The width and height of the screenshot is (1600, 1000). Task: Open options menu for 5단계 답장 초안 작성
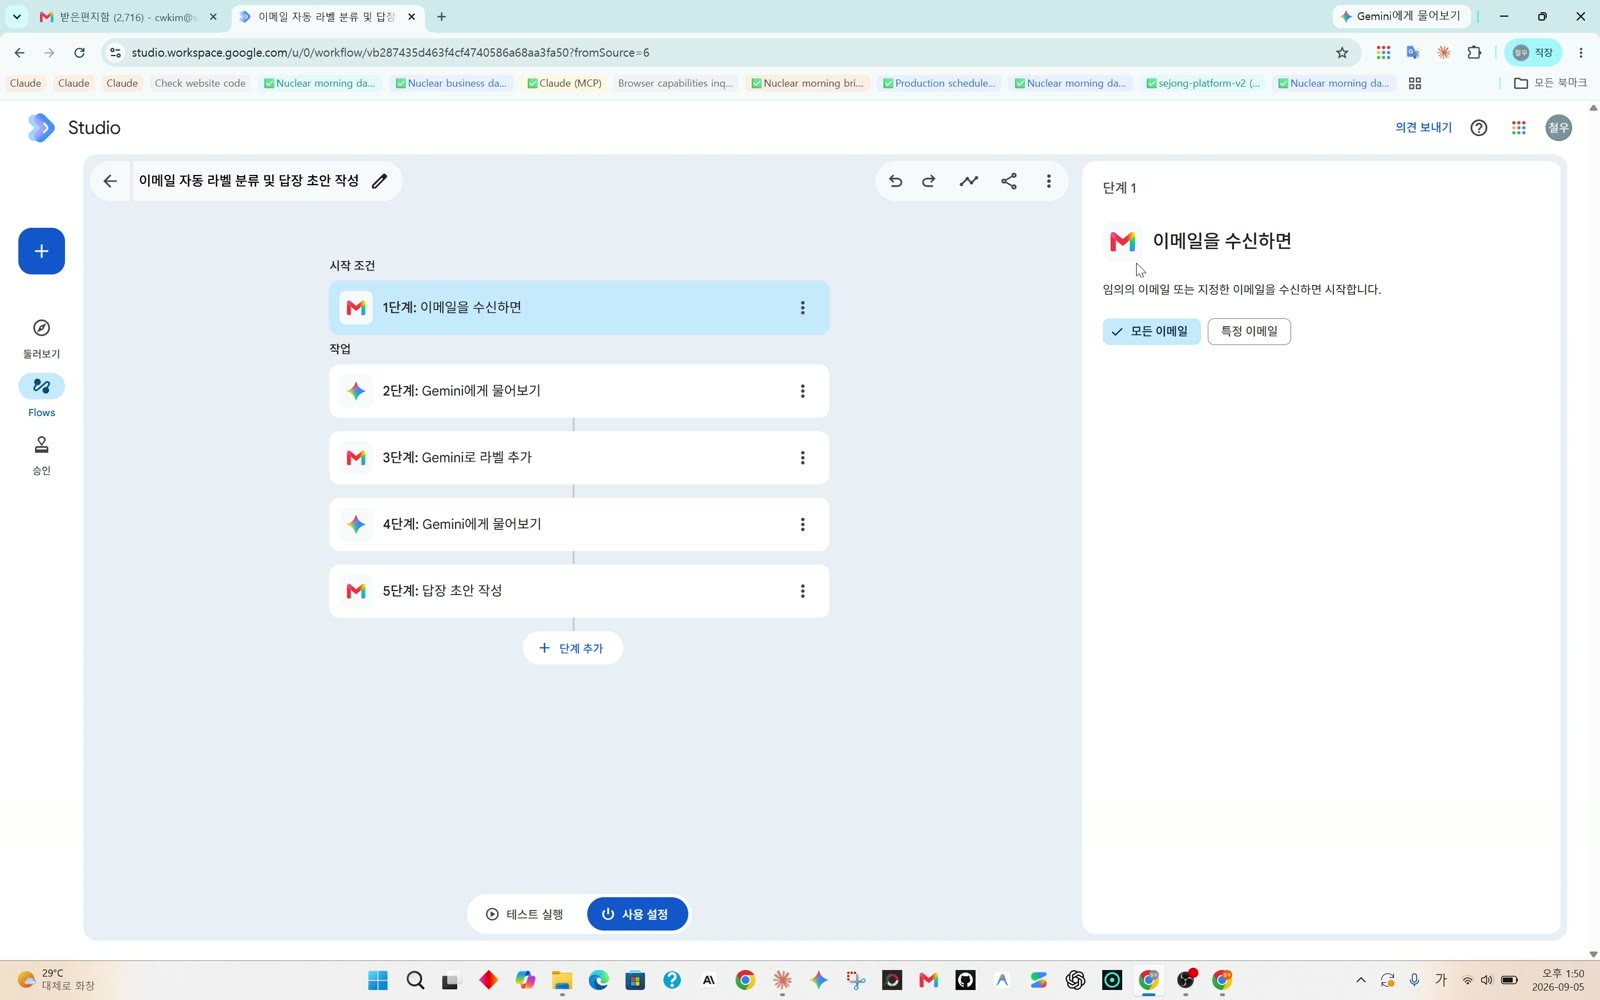tap(802, 591)
